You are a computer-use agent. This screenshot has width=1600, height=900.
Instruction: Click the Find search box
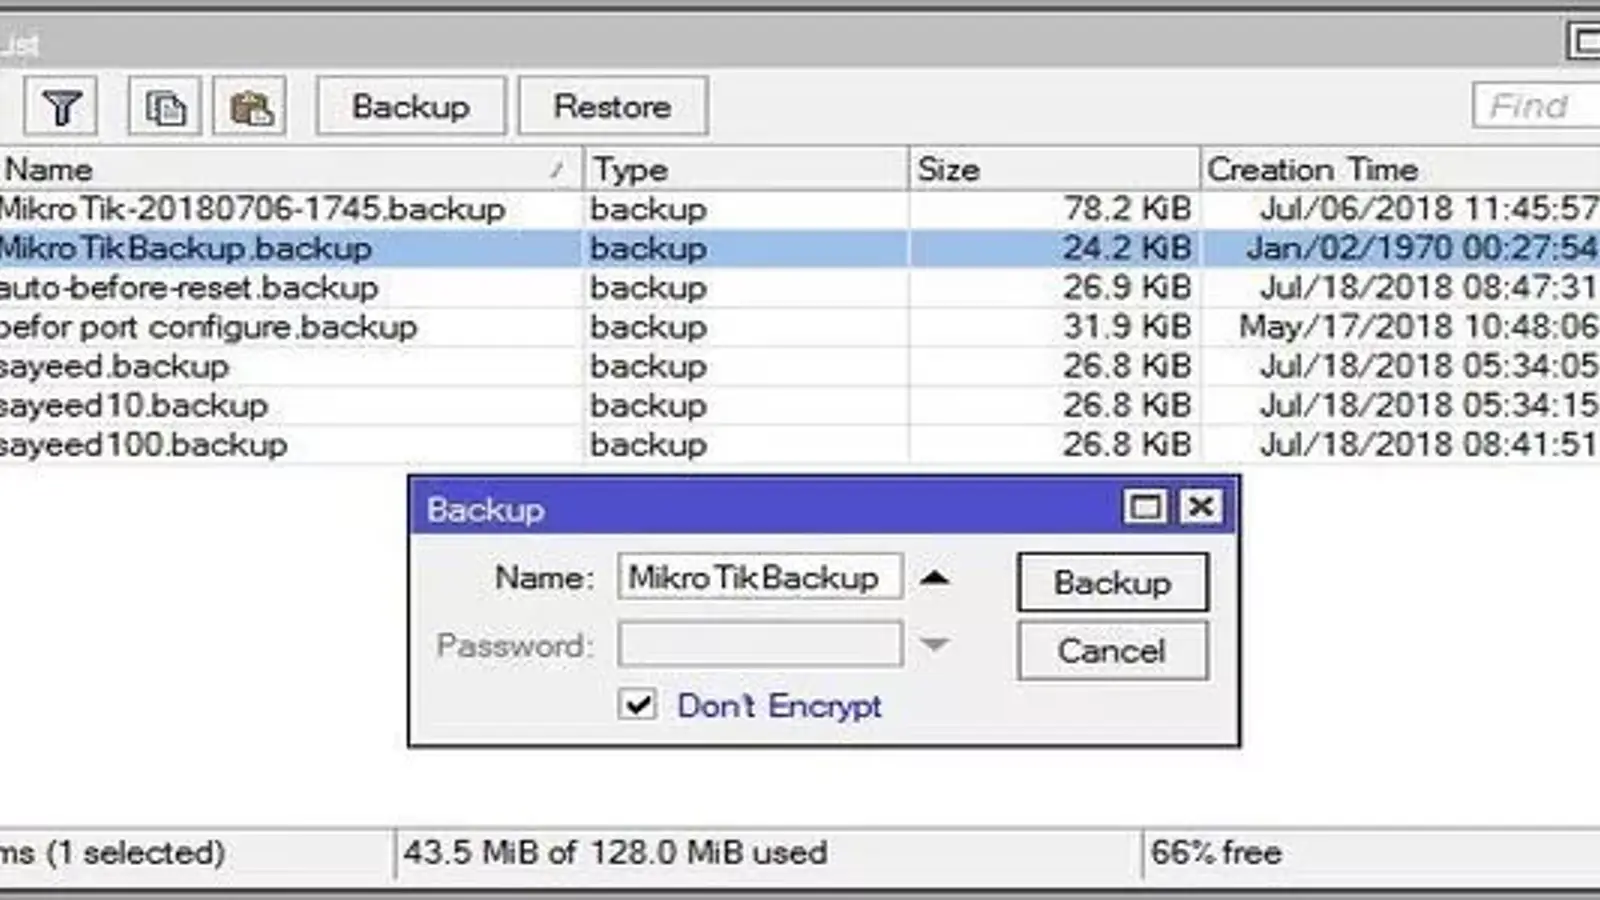pos(1535,106)
